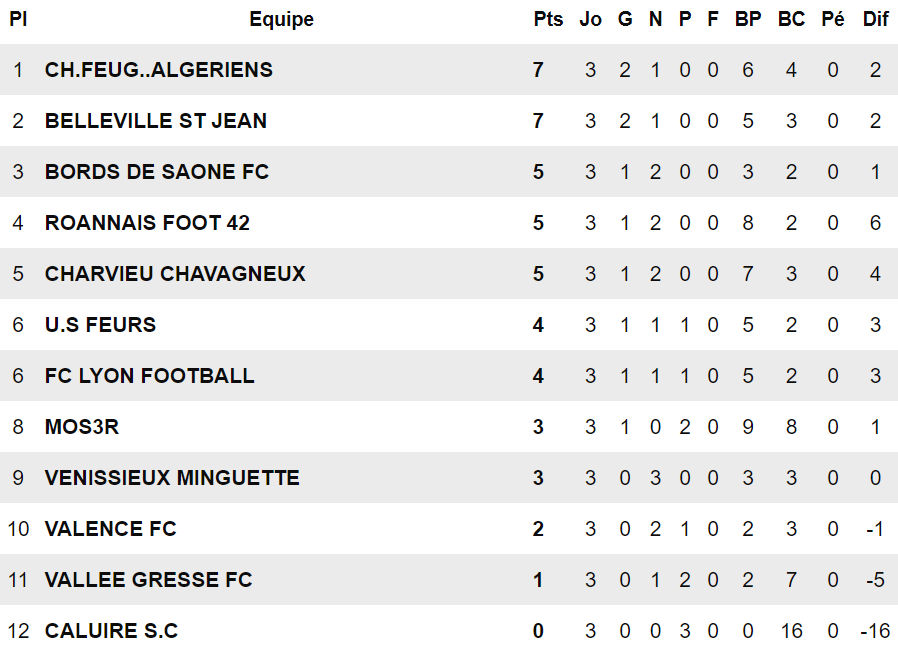Select the BORDS DE SAONE FC team
Image resolution: width=898 pixels, height=654 pixels.
click(156, 172)
